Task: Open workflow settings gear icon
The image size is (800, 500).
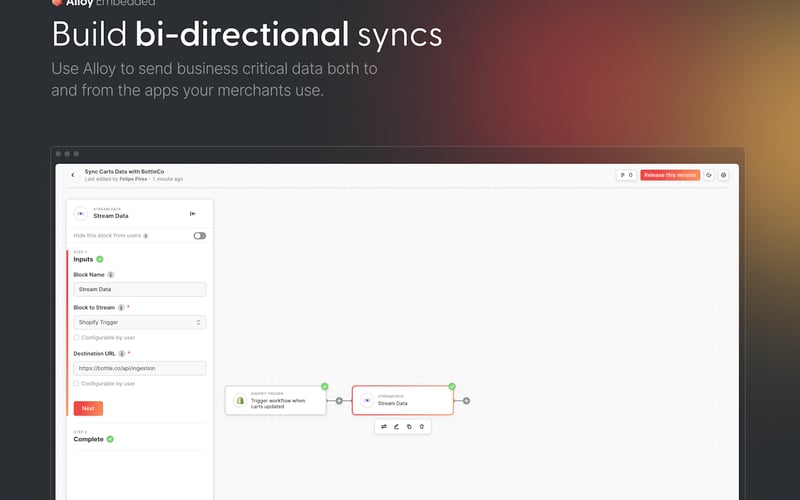Action: (x=723, y=175)
